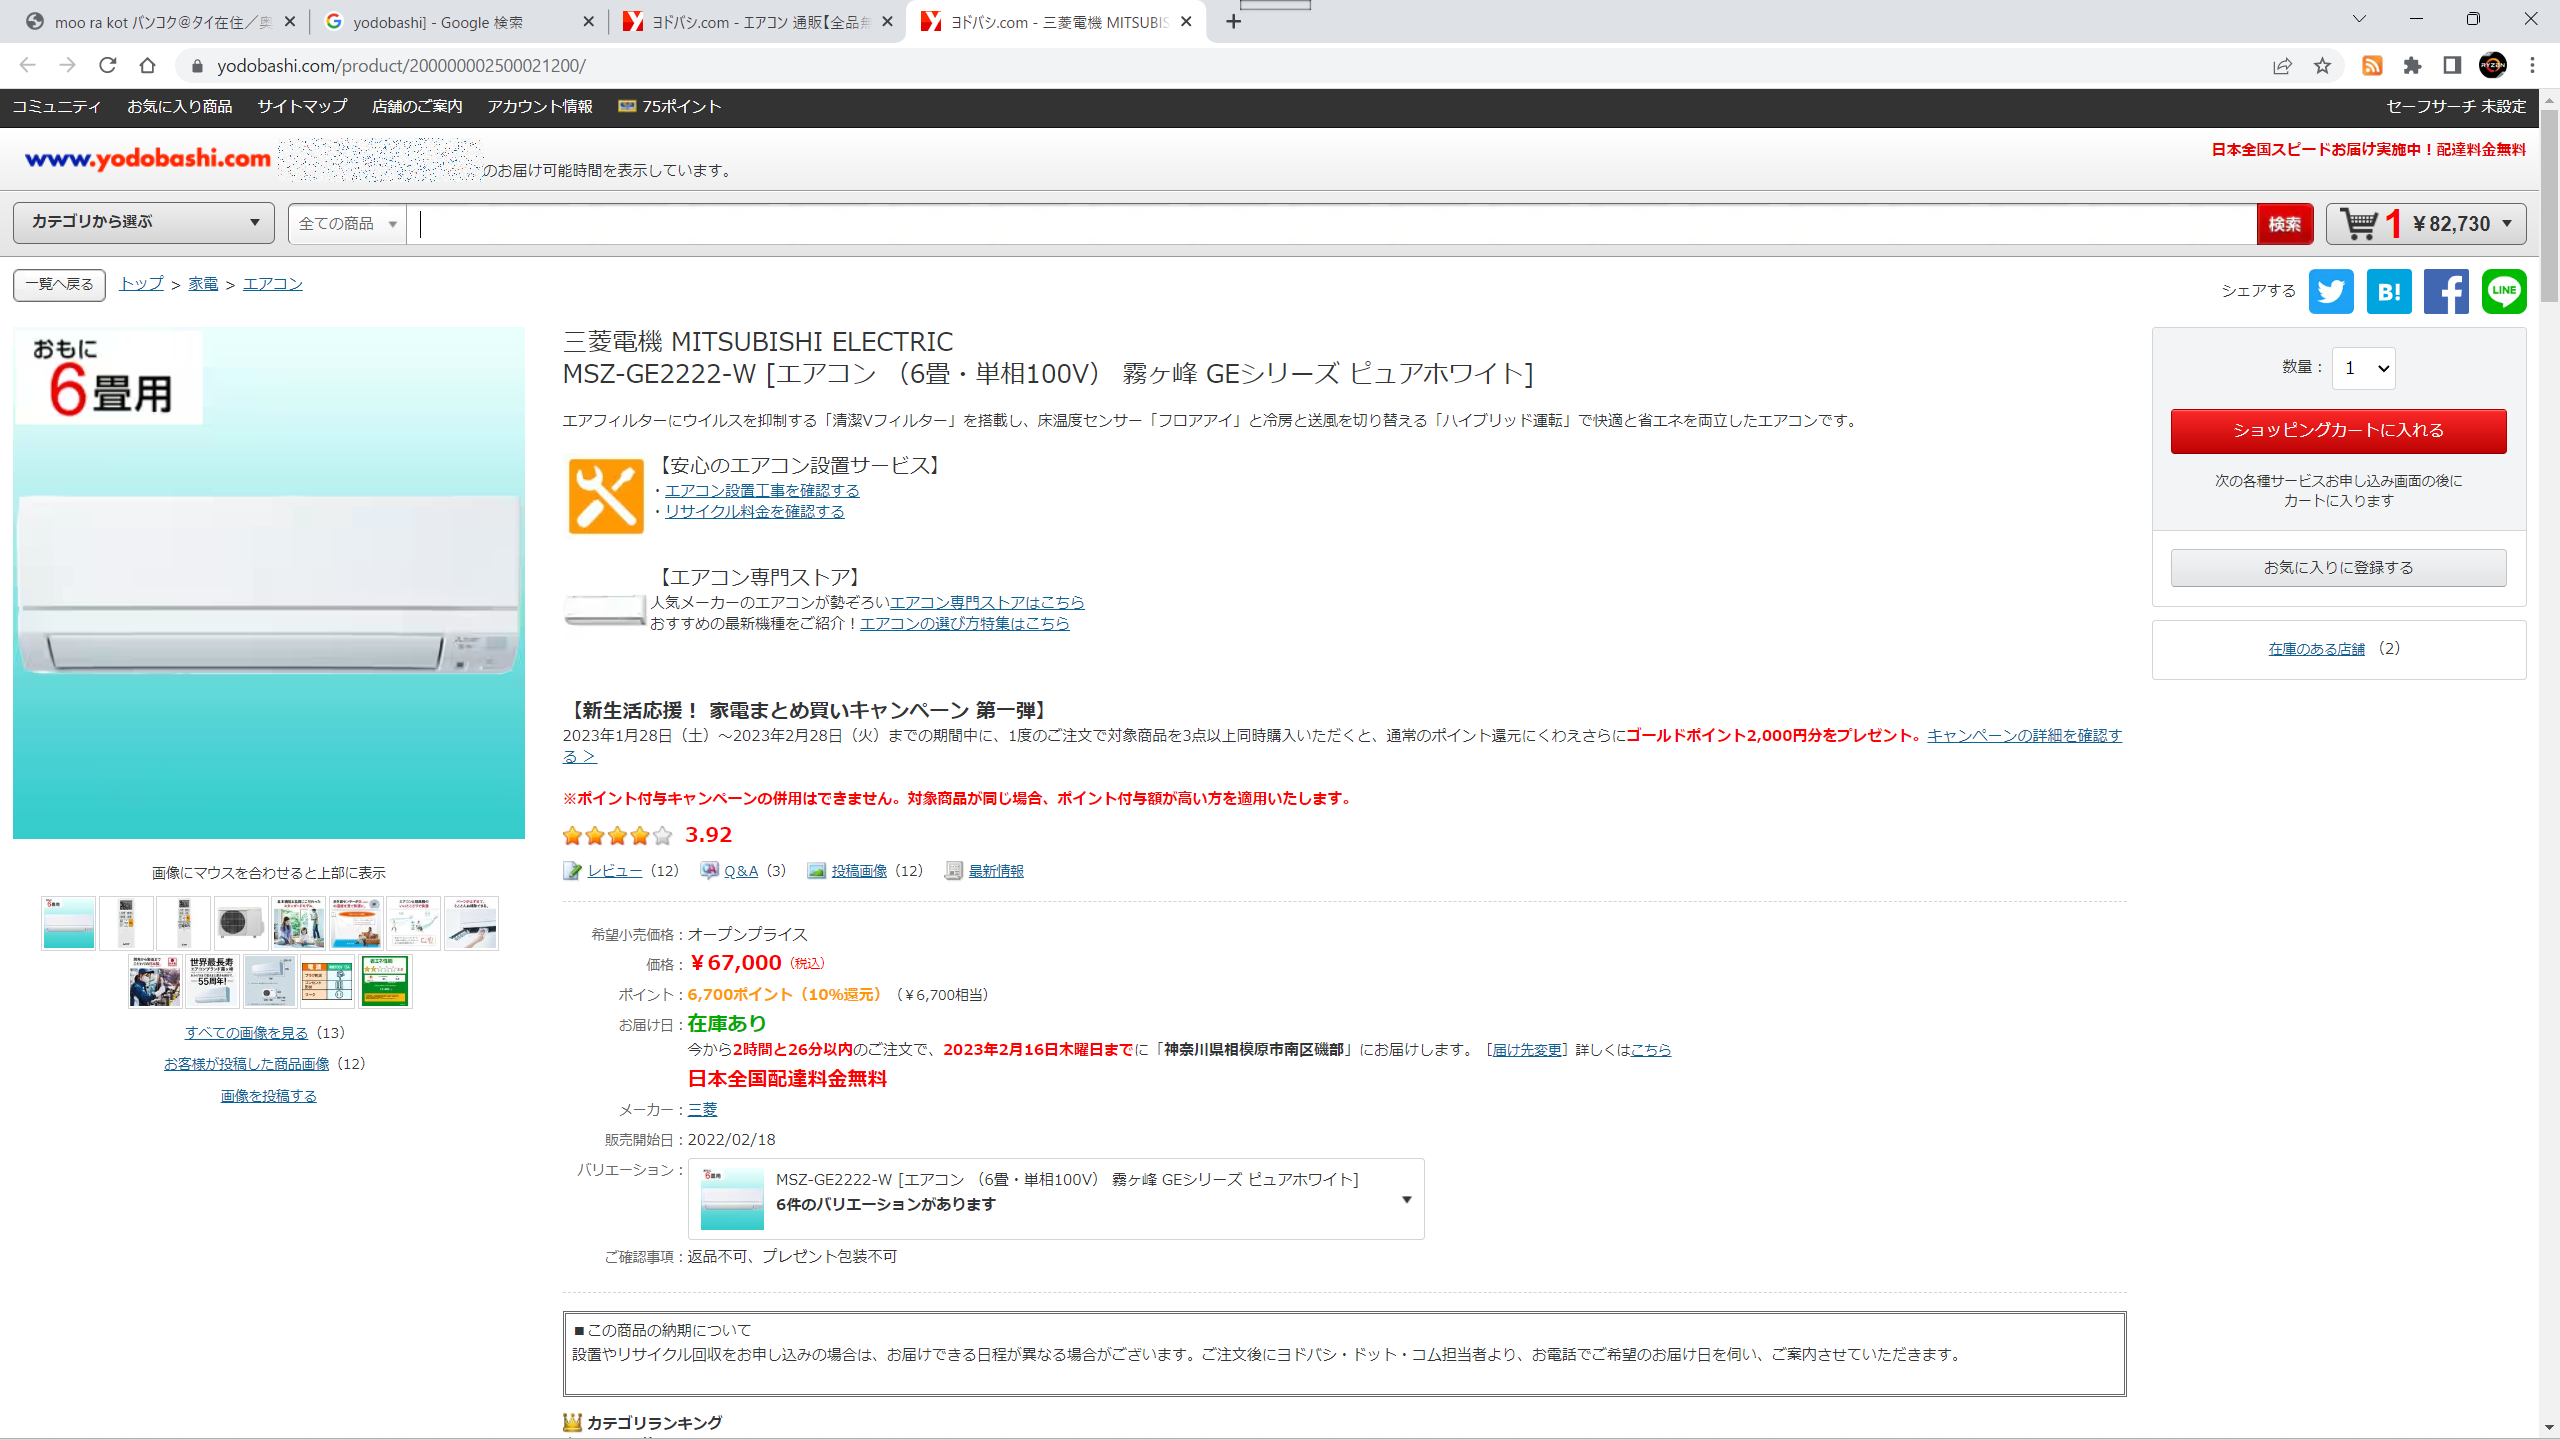
Task: Open browser extensions puzzle icon
Action: pyautogui.click(x=2412, y=66)
